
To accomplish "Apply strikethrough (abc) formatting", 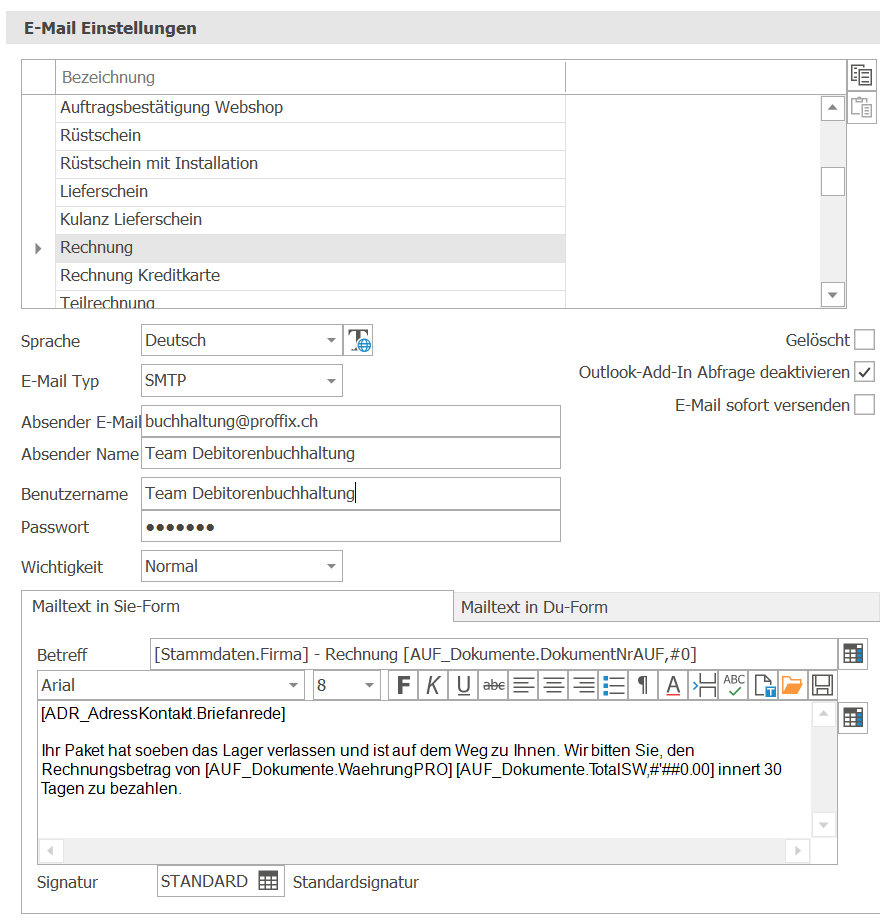I will click(x=493, y=685).
